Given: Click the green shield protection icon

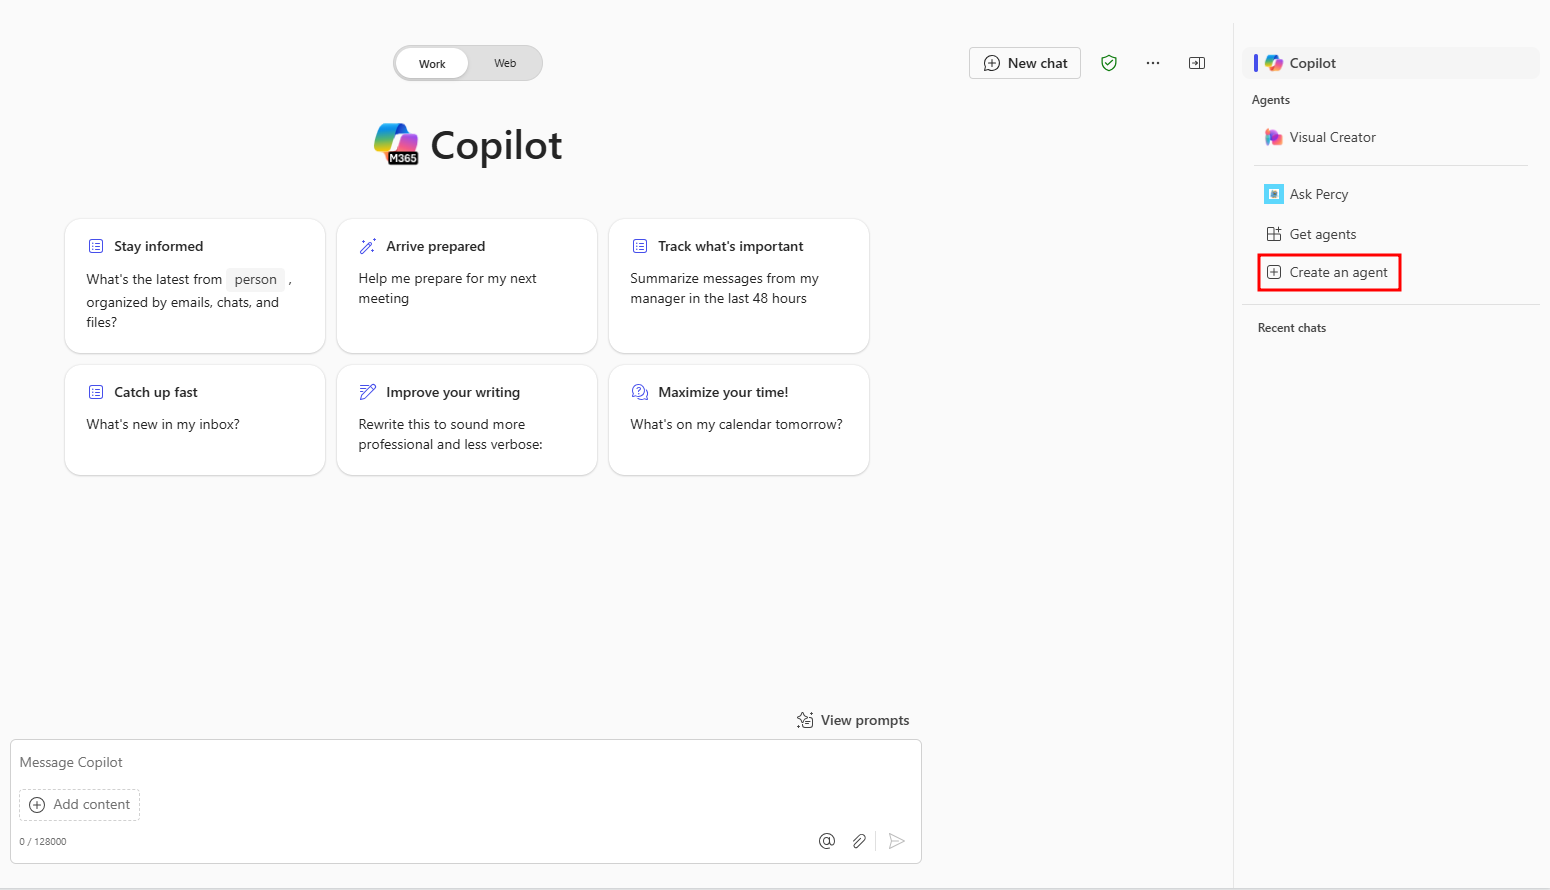Looking at the screenshot, I should pos(1109,63).
